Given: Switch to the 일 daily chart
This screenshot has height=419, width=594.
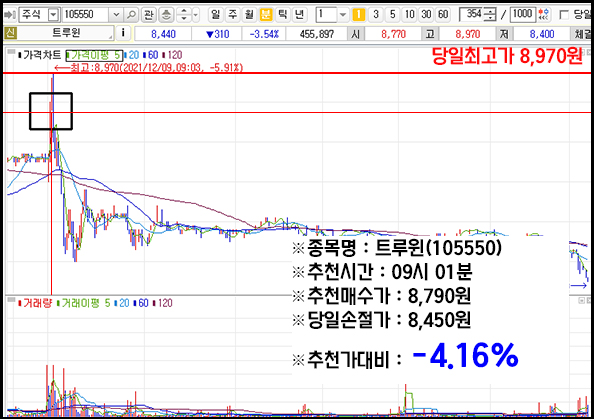Looking at the screenshot, I should pyautogui.click(x=215, y=15).
